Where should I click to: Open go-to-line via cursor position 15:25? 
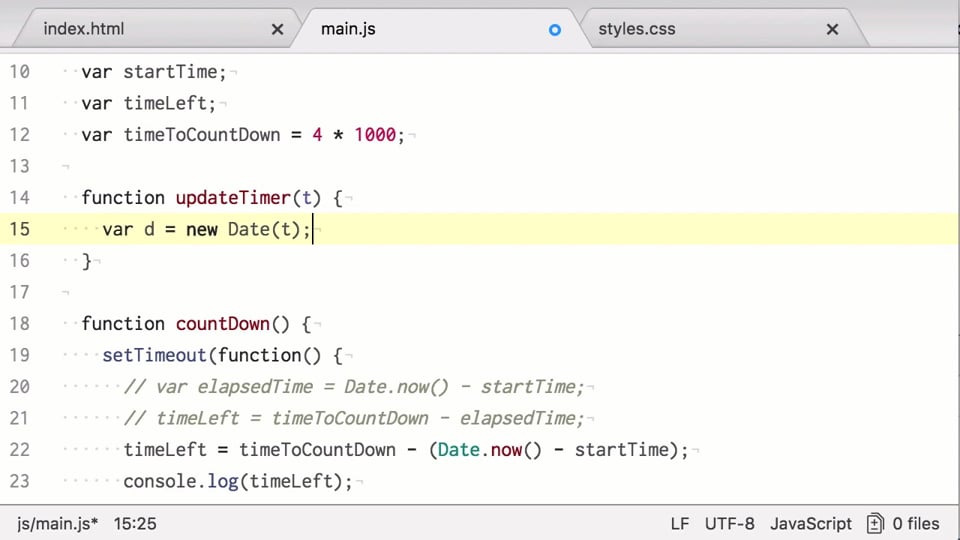point(135,524)
